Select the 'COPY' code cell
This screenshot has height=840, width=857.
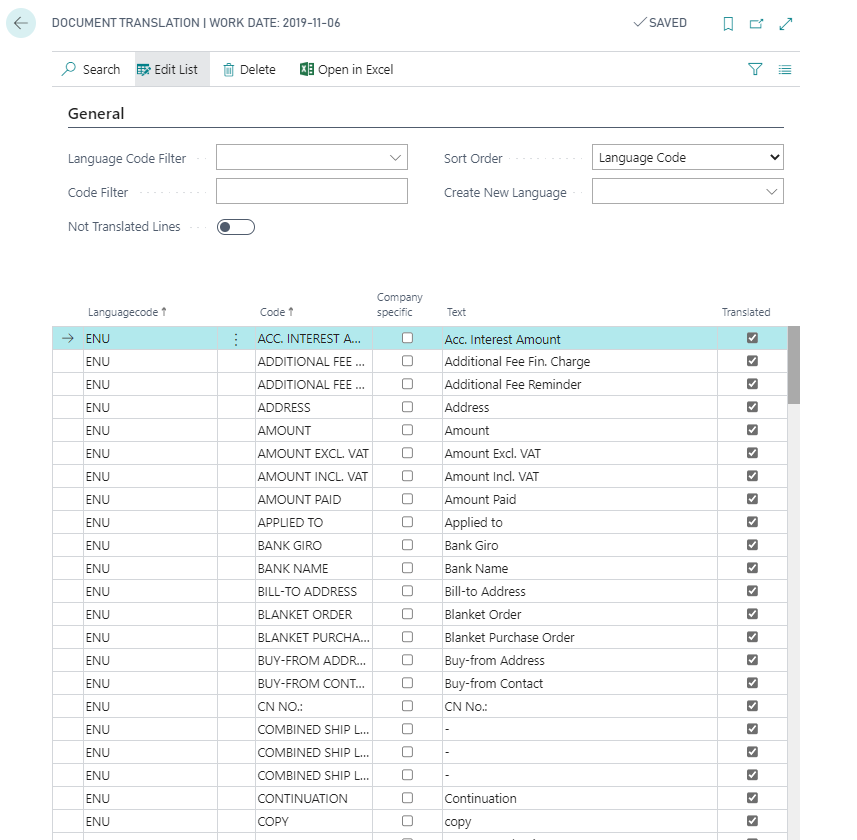(314, 821)
